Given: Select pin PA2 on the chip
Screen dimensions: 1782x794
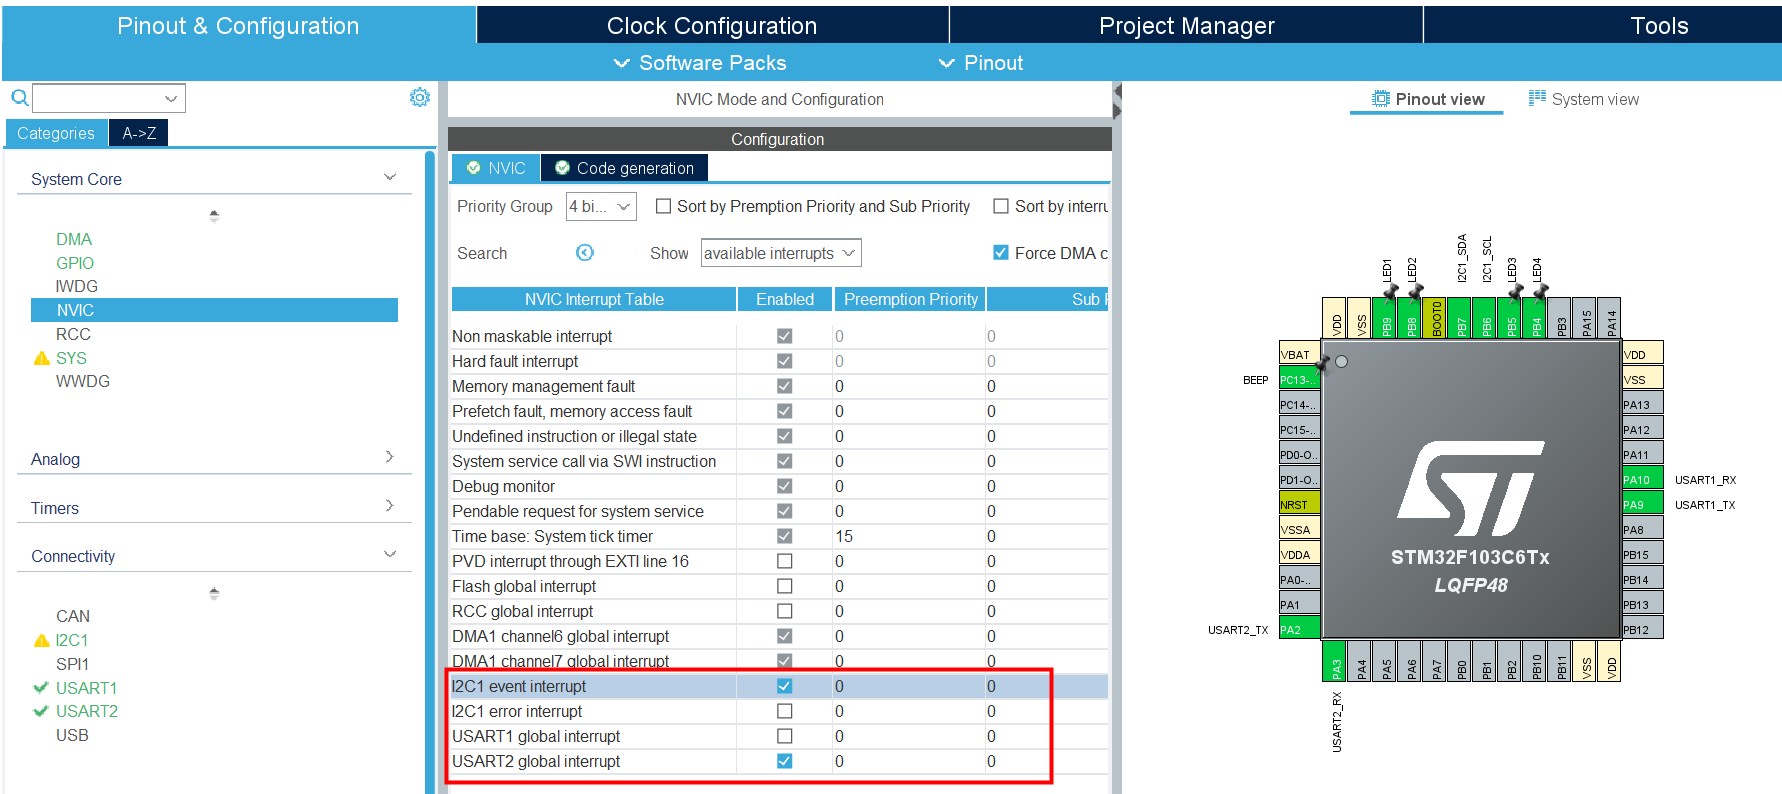Looking at the screenshot, I should [1299, 629].
